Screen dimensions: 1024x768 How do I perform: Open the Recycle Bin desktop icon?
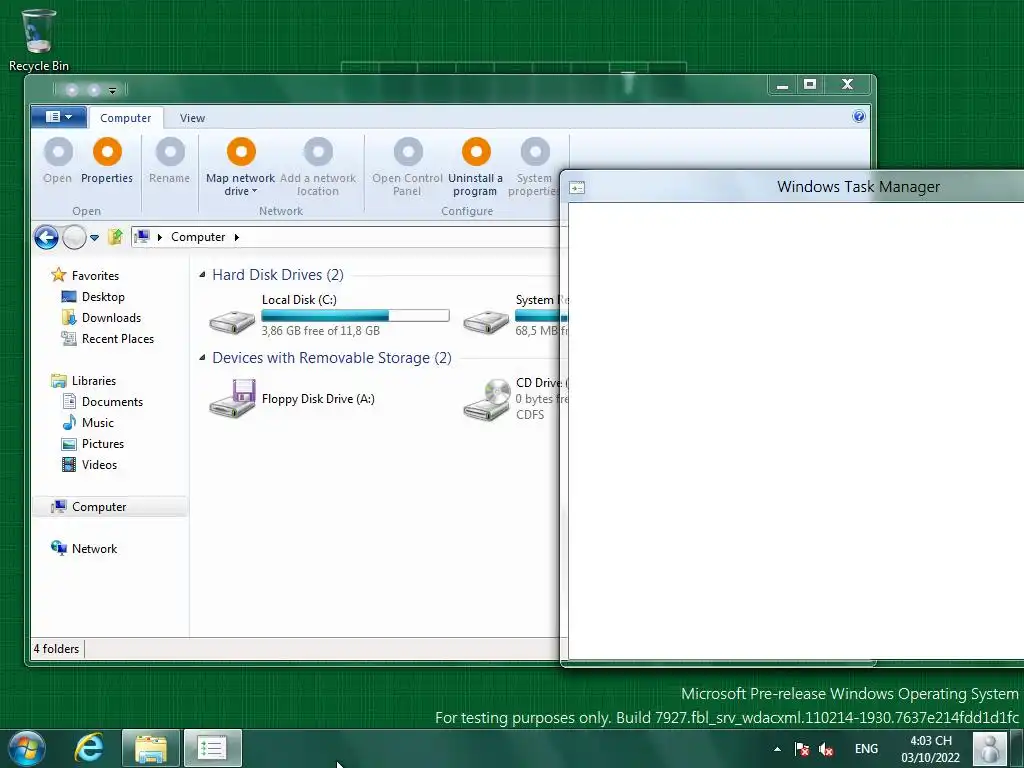(39, 39)
